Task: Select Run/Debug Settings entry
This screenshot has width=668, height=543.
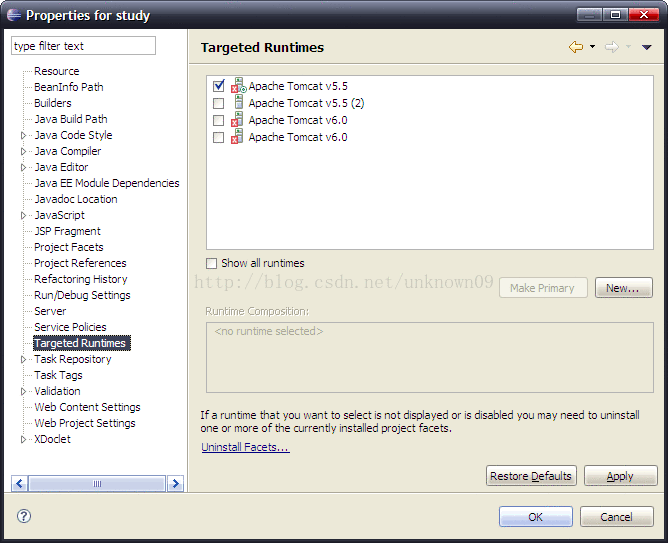Action: [82, 295]
